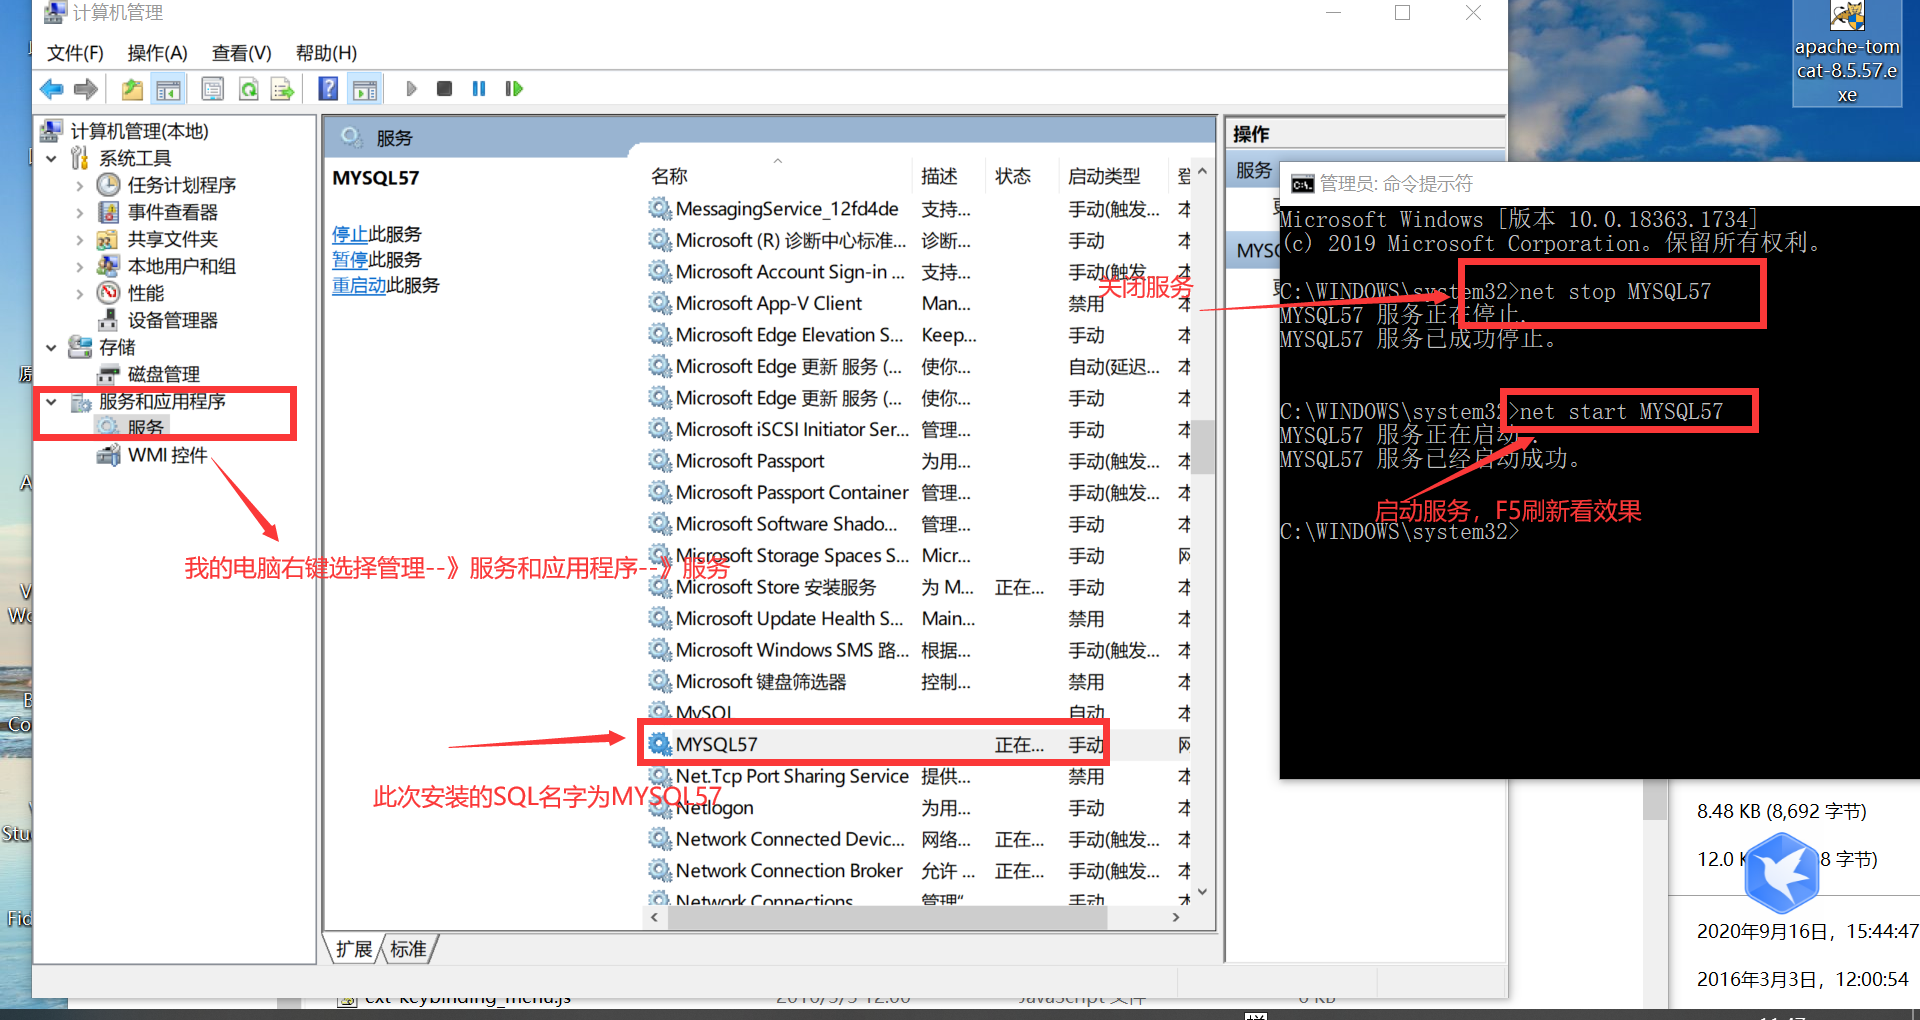The image size is (1920, 1020).
Task: Click the Performance icon in tree
Action: point(109,293)
